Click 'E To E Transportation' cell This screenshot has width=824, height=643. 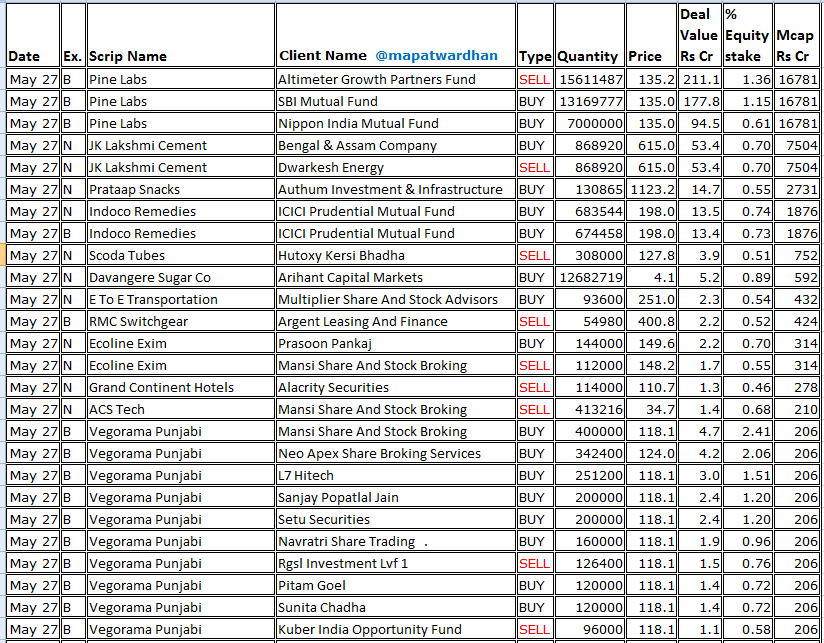coord(181,299)
